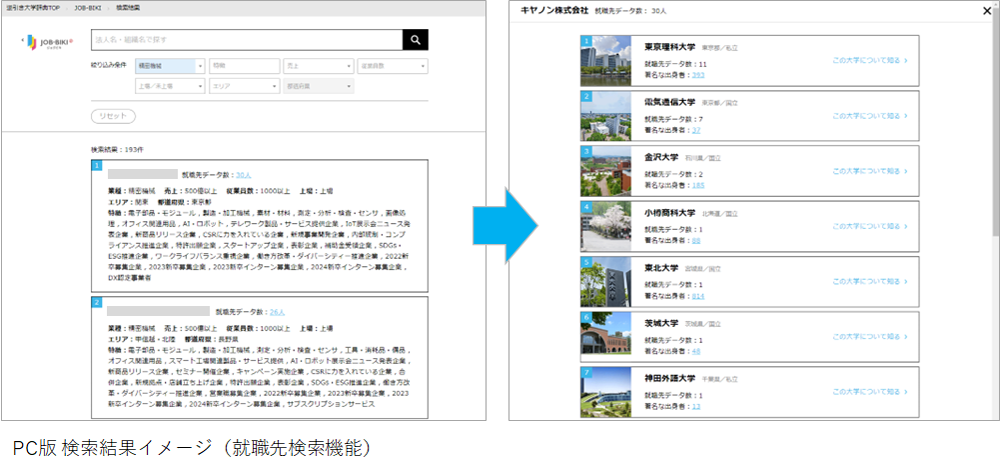Focus the 法人名・組織名で探す search field

coord(247,40)
